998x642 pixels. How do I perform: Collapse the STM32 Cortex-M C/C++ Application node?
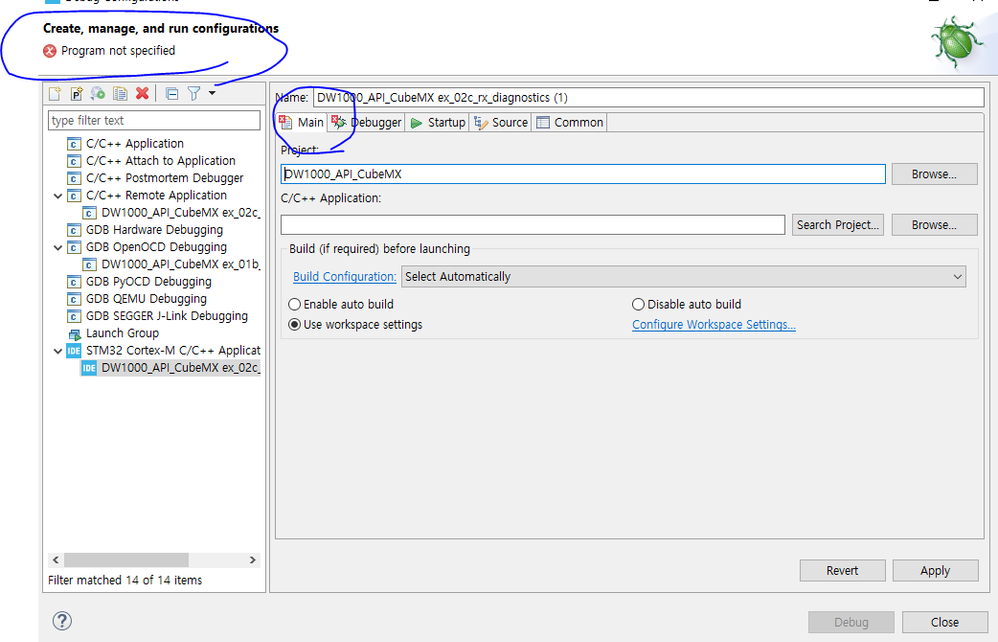[x=58, y=351]
